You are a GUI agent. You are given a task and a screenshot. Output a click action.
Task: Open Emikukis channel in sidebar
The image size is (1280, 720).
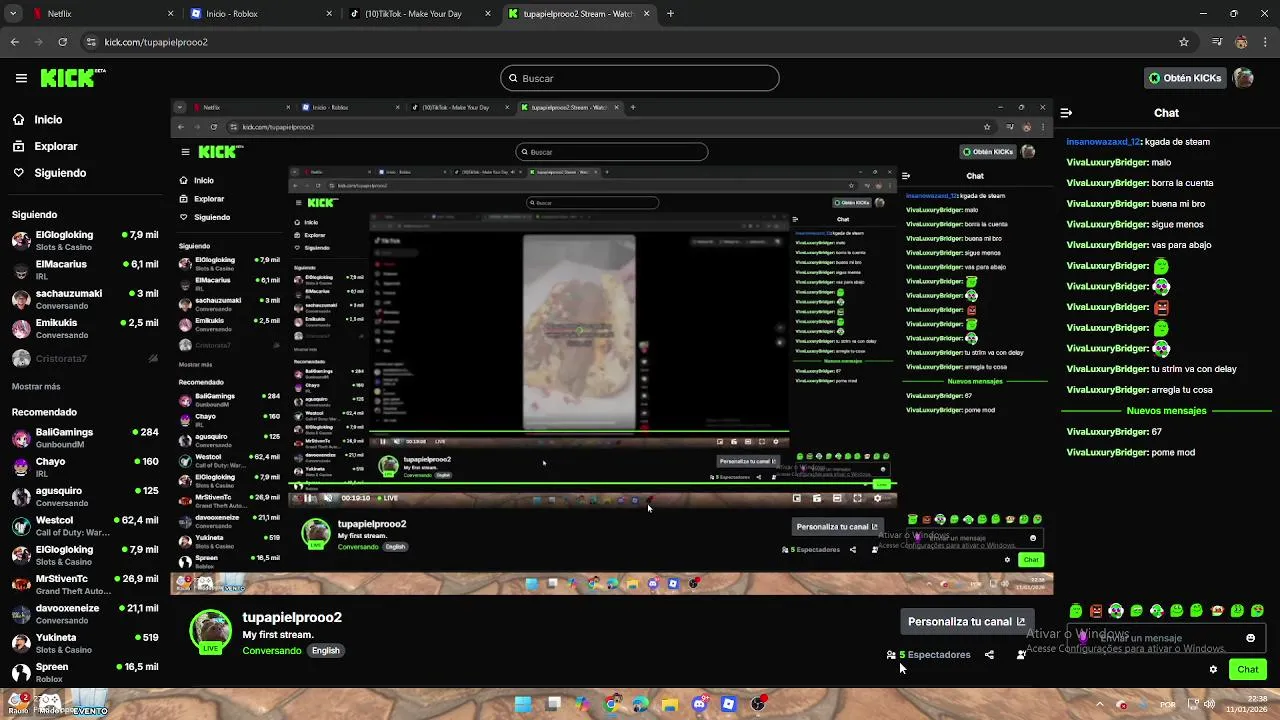pyautogui.click(x=84, y=328)
